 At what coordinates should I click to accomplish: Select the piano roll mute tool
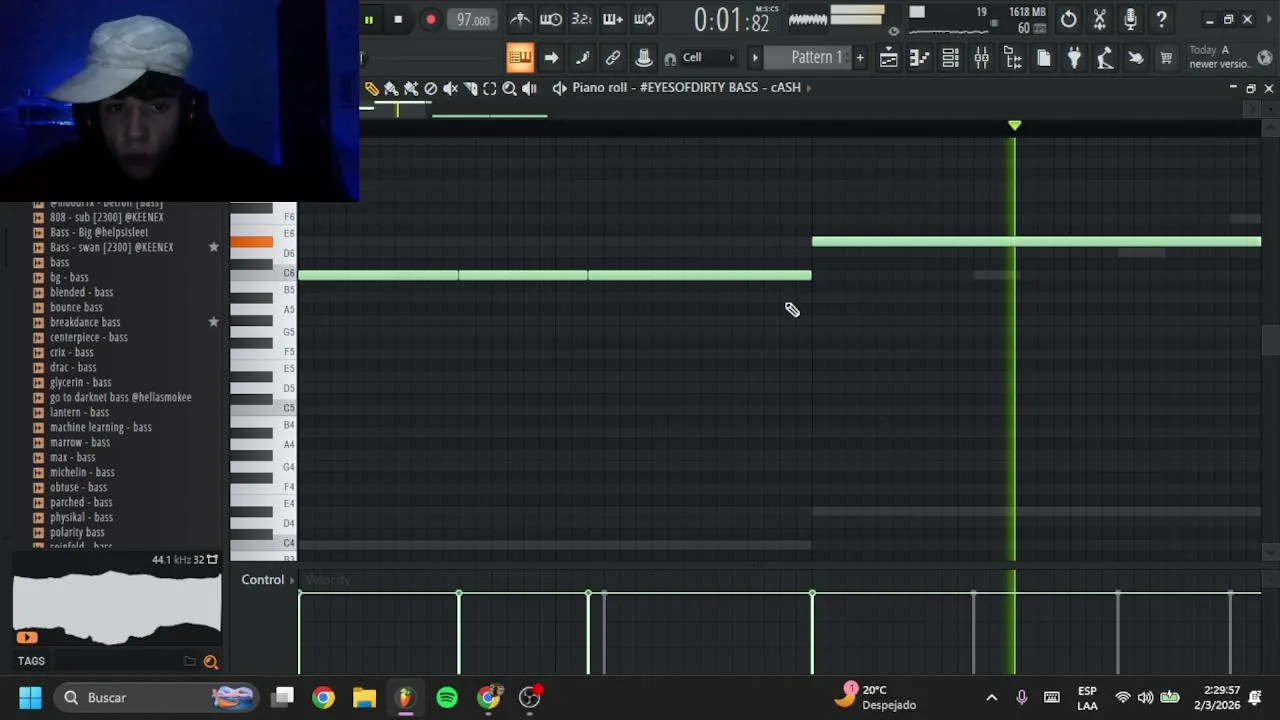(450, 88)
